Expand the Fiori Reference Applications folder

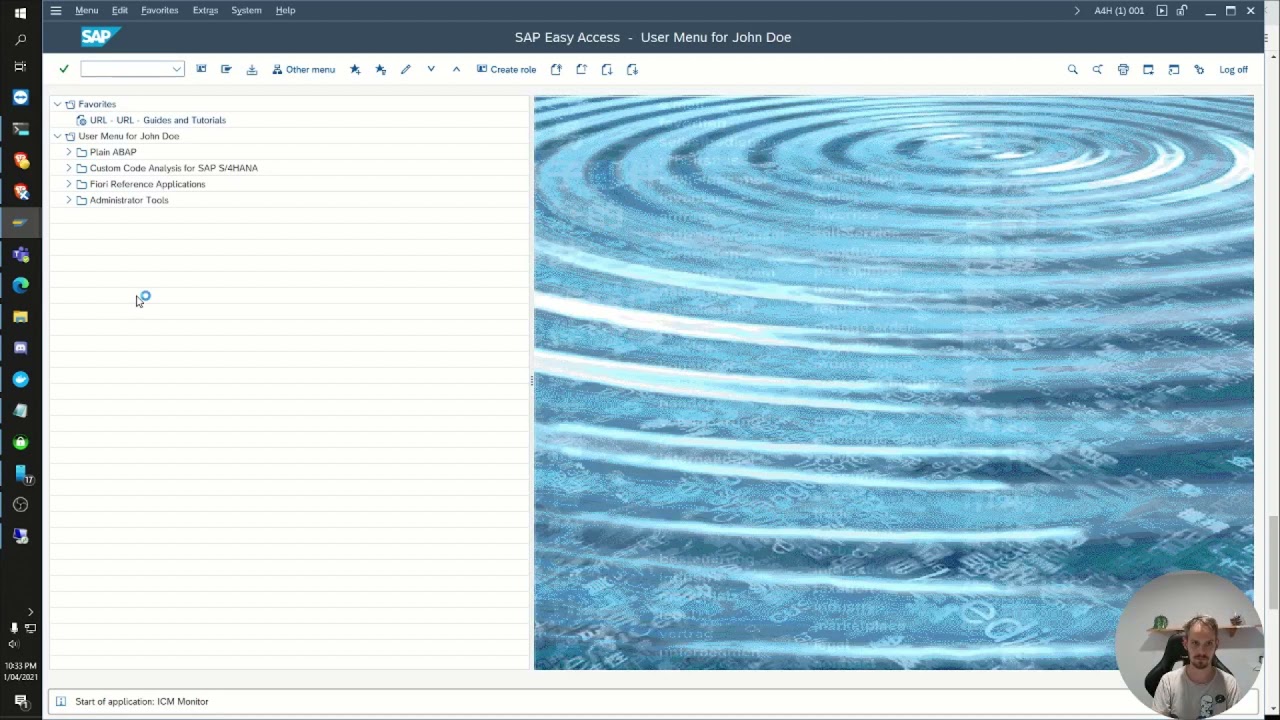[x=69, y=184]
